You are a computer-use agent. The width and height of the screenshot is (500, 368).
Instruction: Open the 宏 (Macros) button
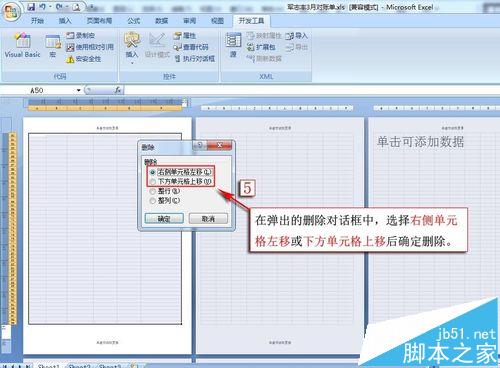(53, 46)
